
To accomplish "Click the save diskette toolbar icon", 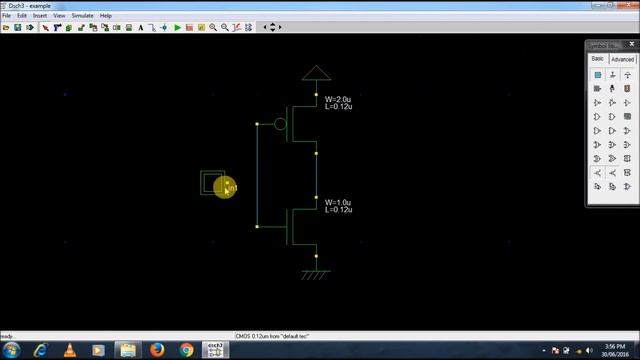I will point(18,27).
